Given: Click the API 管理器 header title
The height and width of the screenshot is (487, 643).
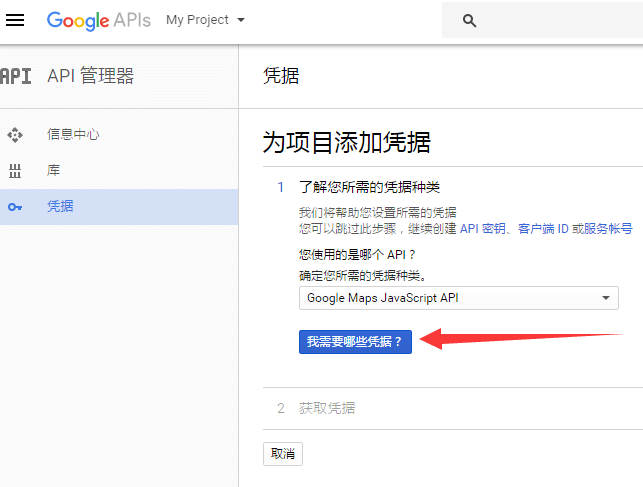Looking at the screenshot, I should point(91,76).
